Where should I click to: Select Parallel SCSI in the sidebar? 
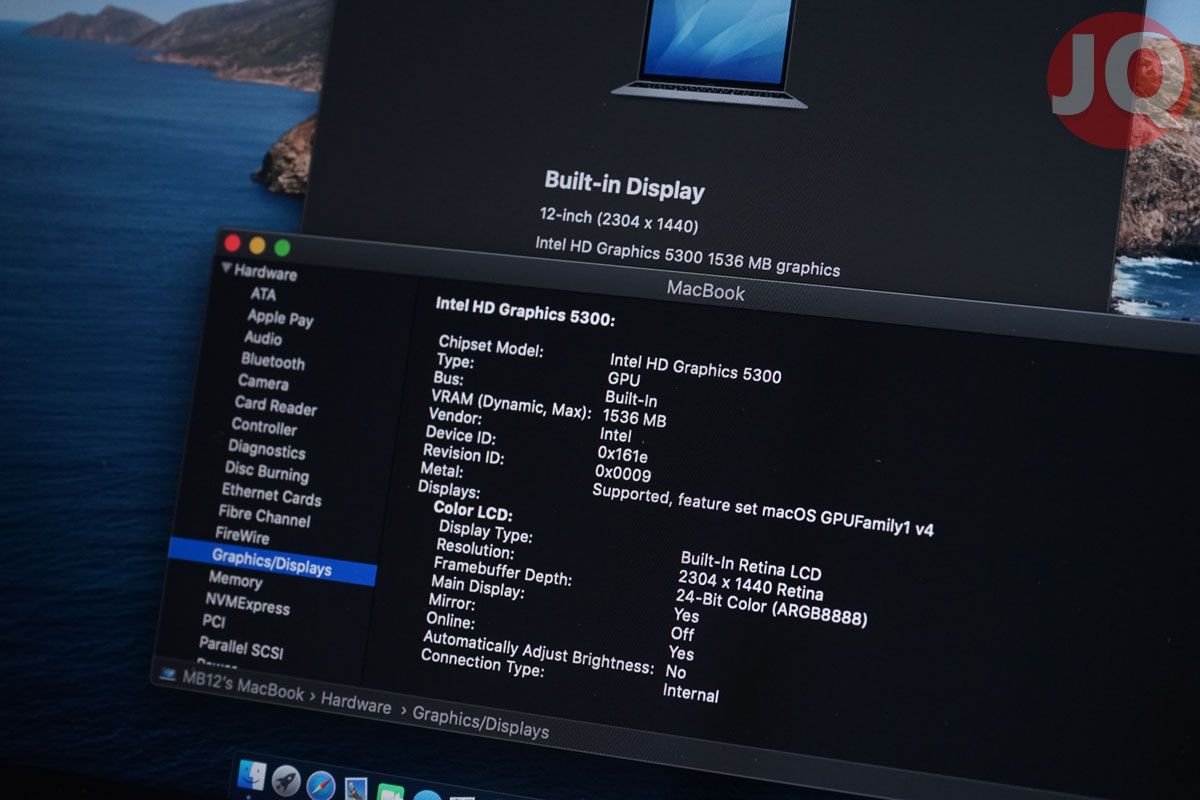(240, 647)
